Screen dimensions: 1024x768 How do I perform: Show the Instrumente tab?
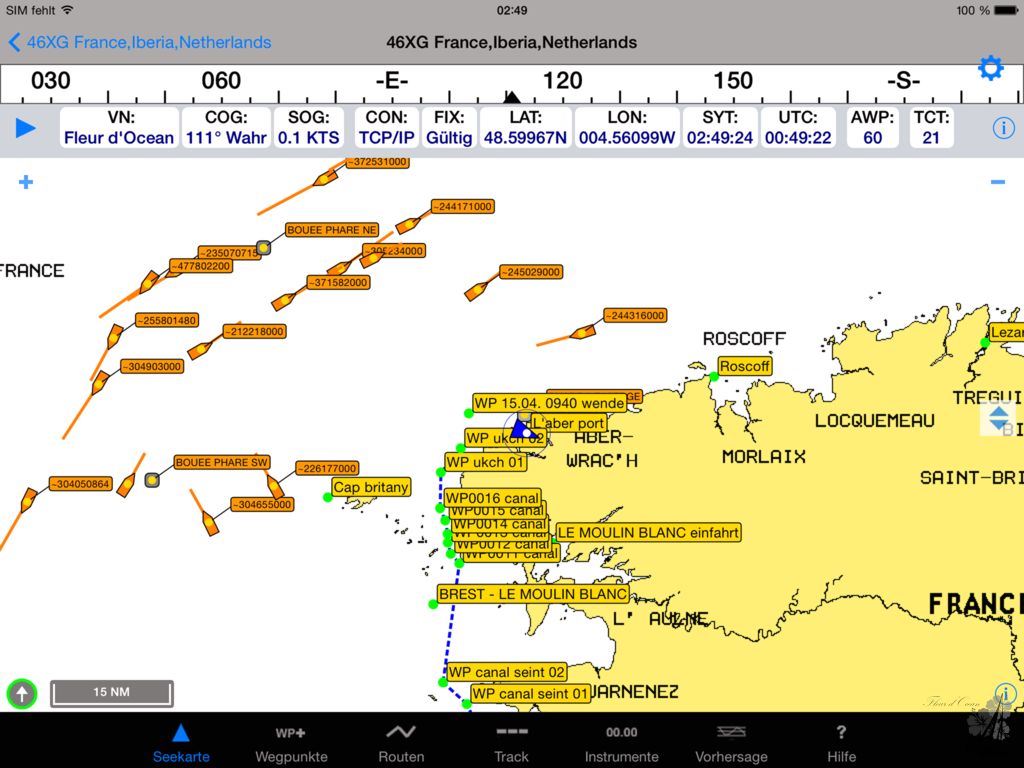click(x=621, y=743)
